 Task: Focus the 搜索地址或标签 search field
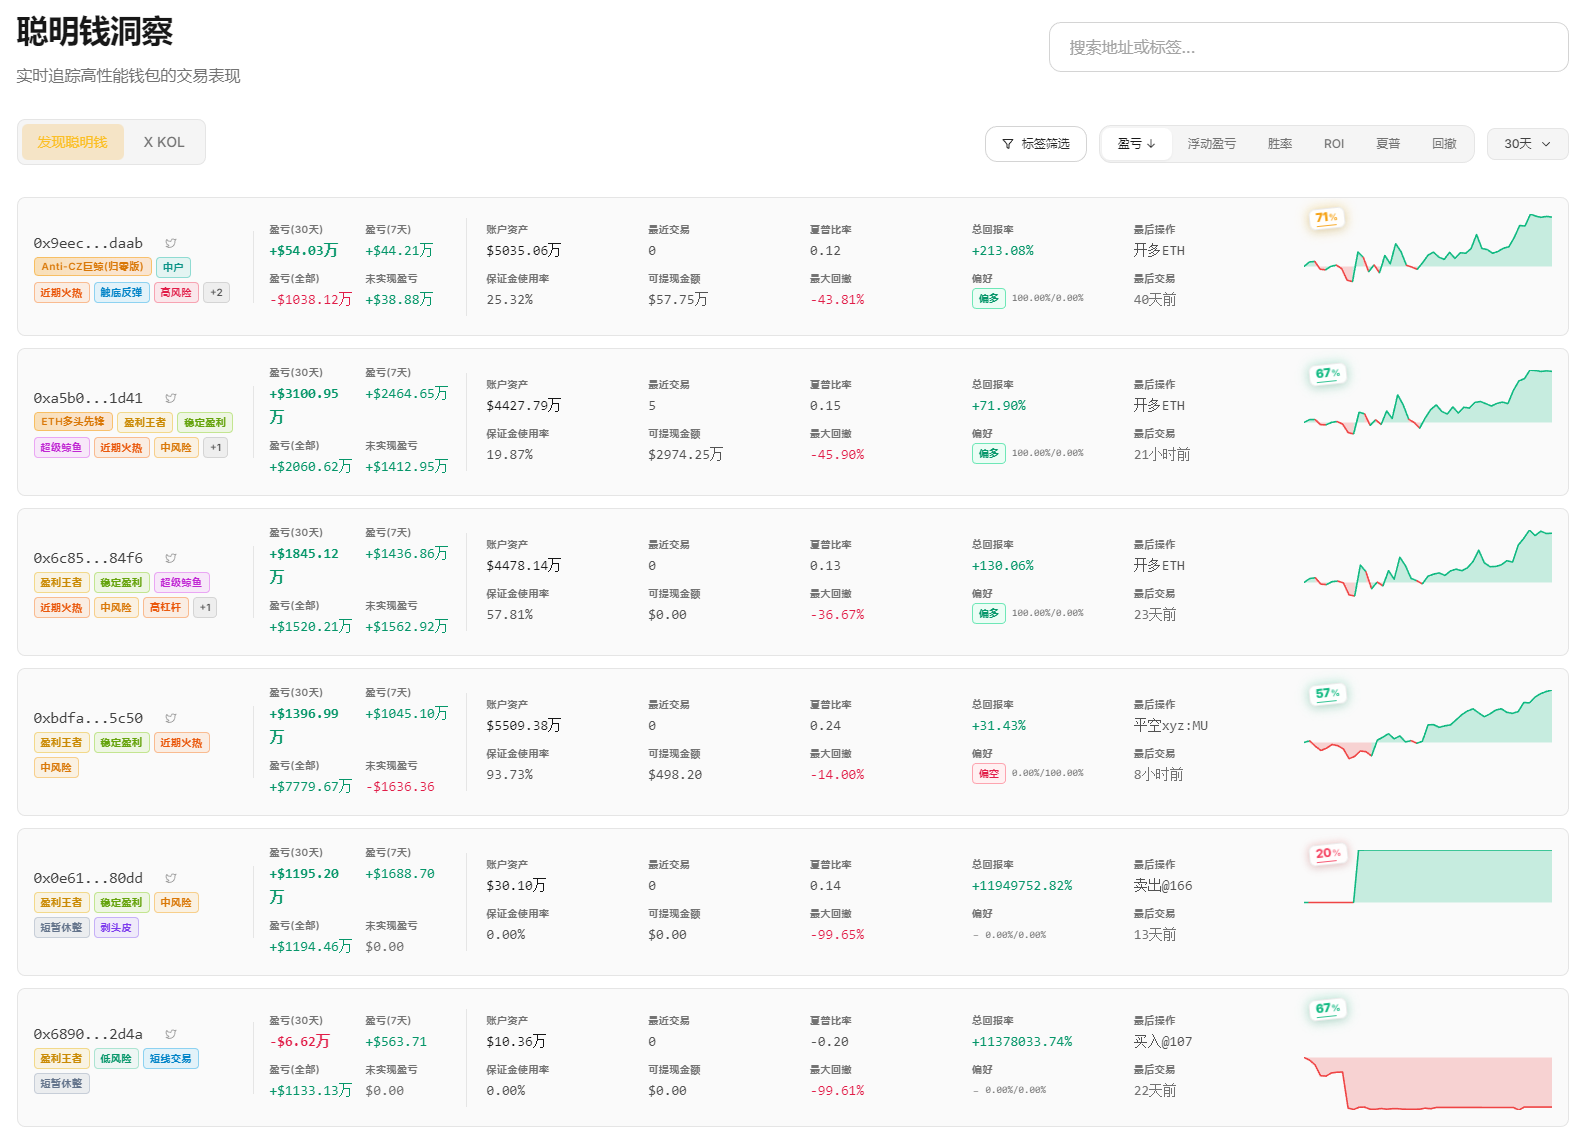(x=1308, y=47)
